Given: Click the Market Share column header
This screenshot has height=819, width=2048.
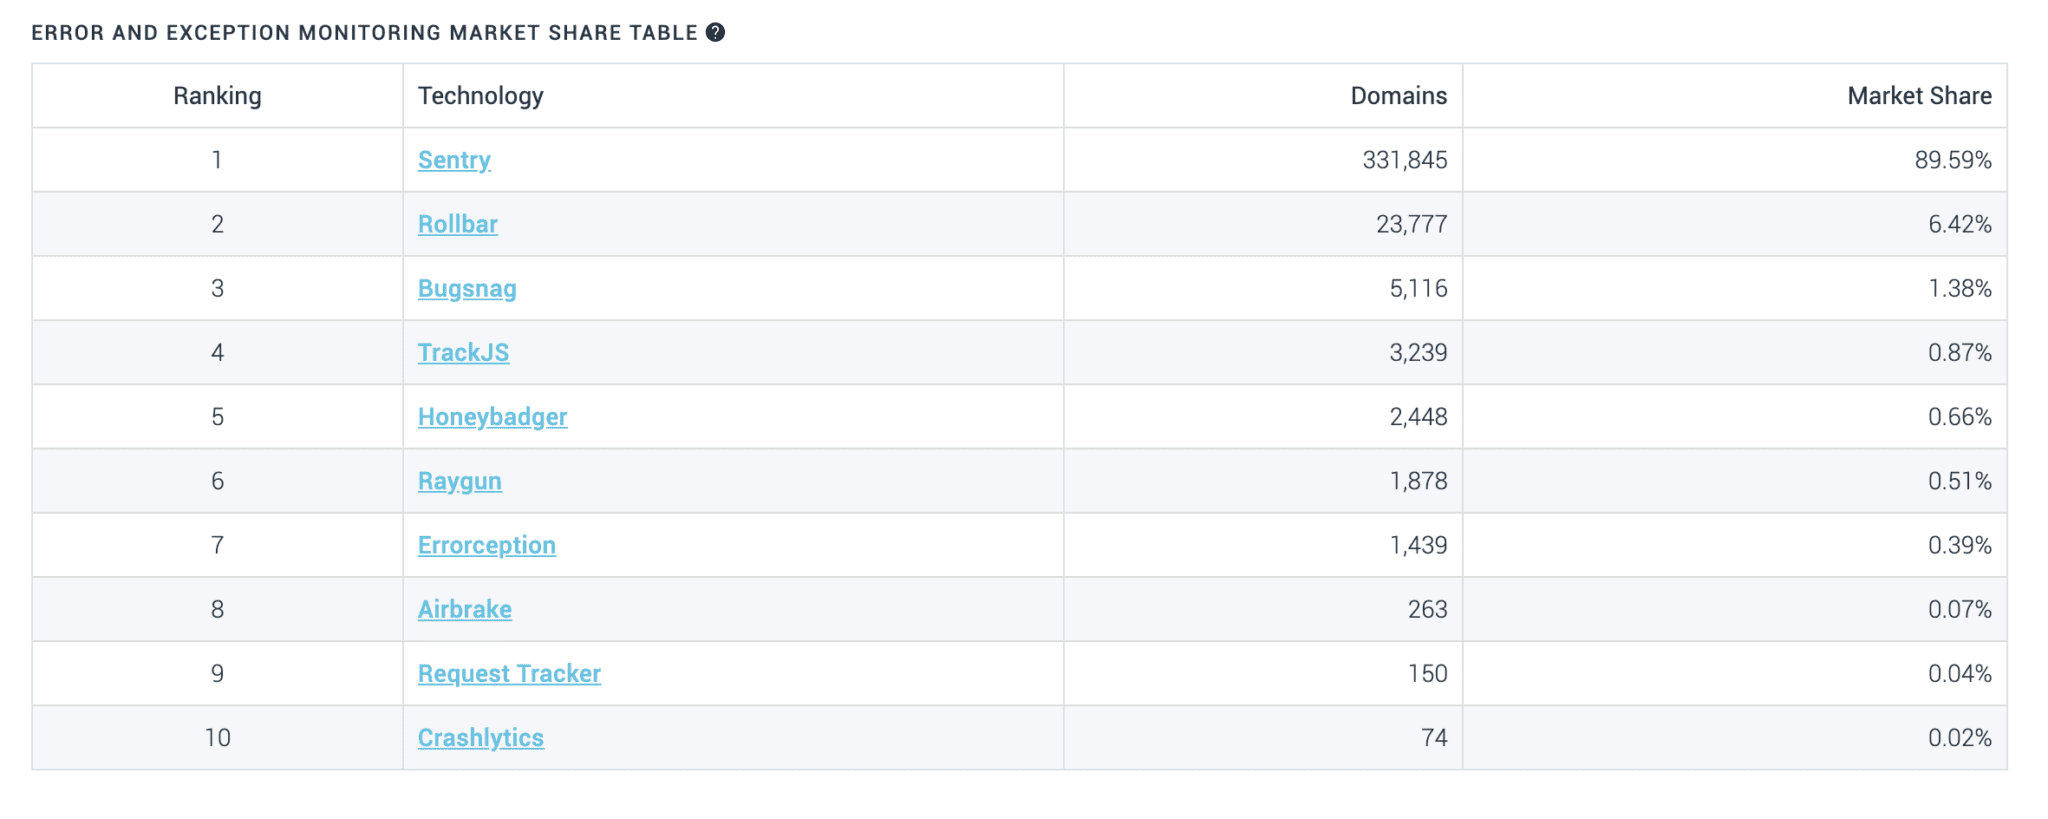Looking at the screenshot, I should click(x=1918, y=96).
